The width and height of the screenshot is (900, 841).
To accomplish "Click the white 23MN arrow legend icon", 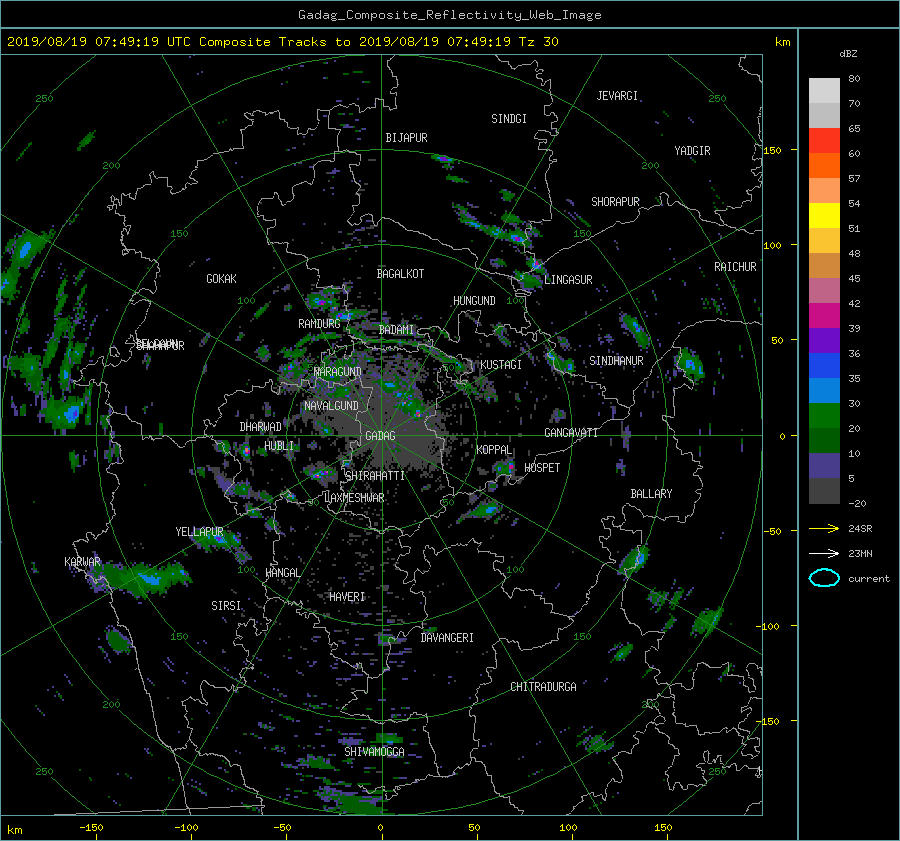I will [824, 553].
